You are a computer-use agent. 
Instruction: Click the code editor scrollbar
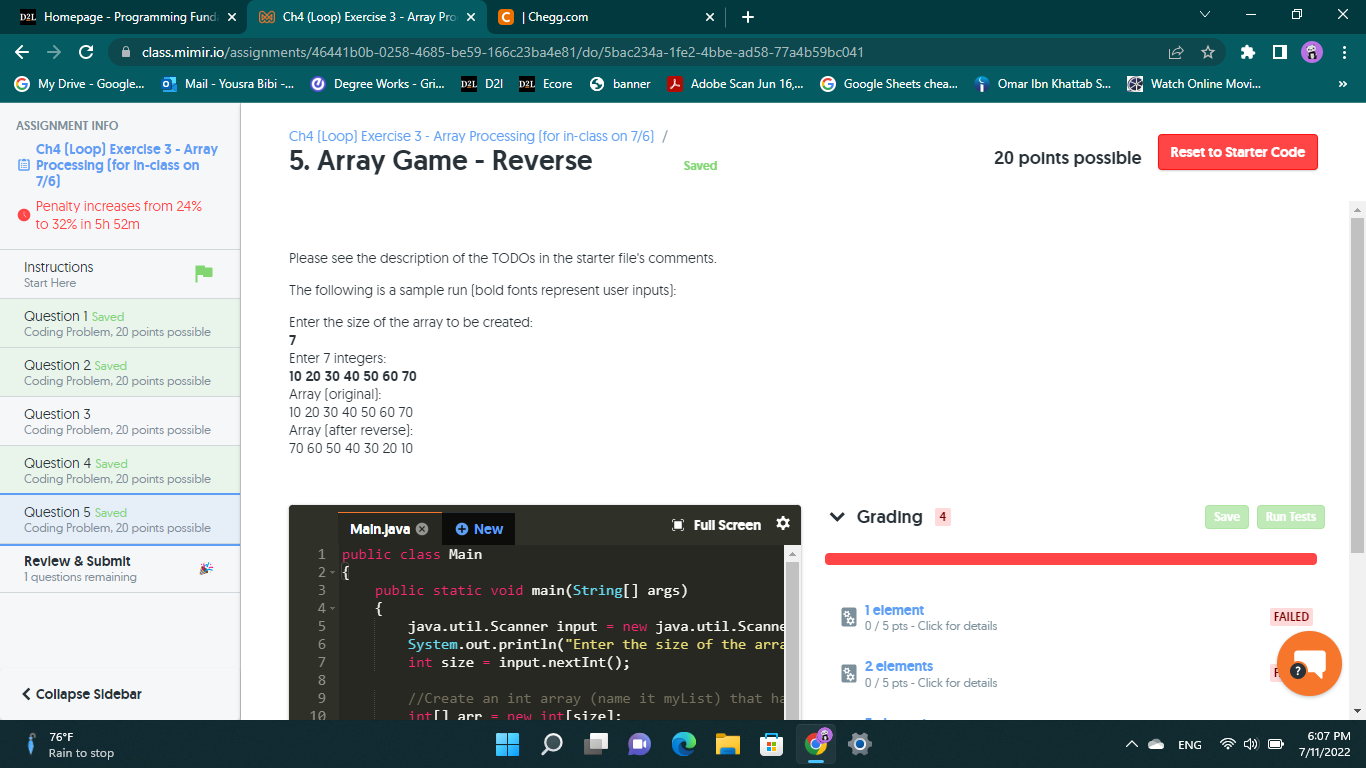tap(792, 640)
